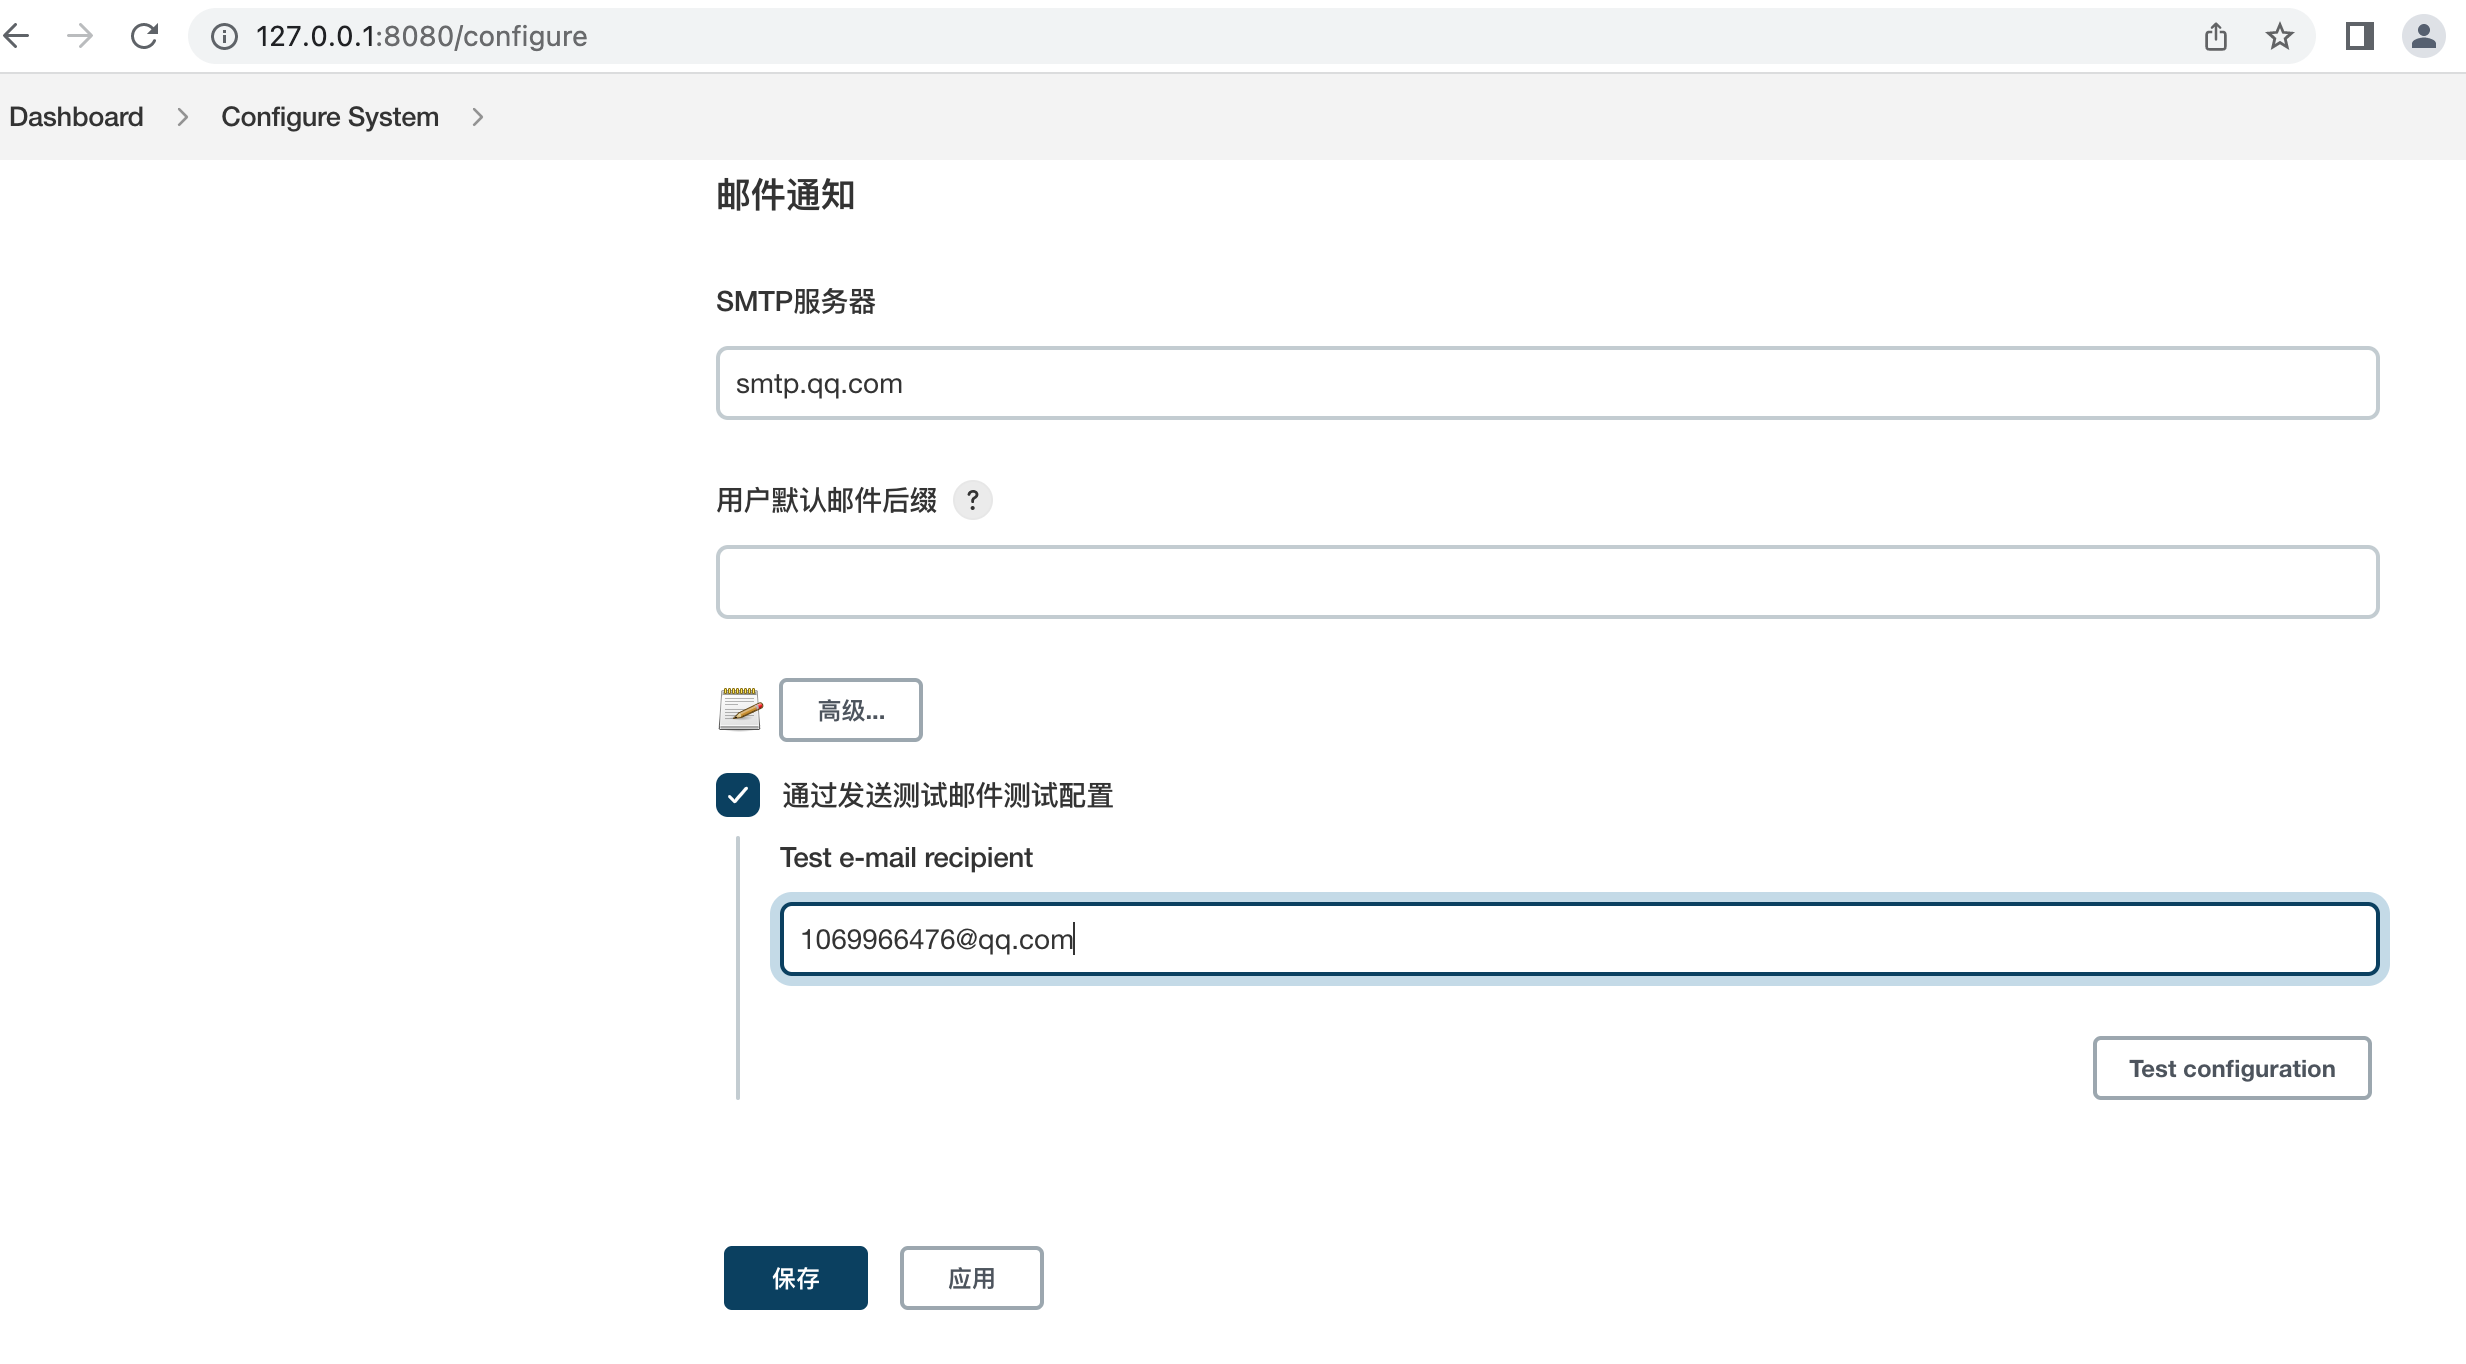Expand the 高级... advanced settings
This screenshot has height=1364, width=2466.
pyautogui.click(x=851, y=710)
